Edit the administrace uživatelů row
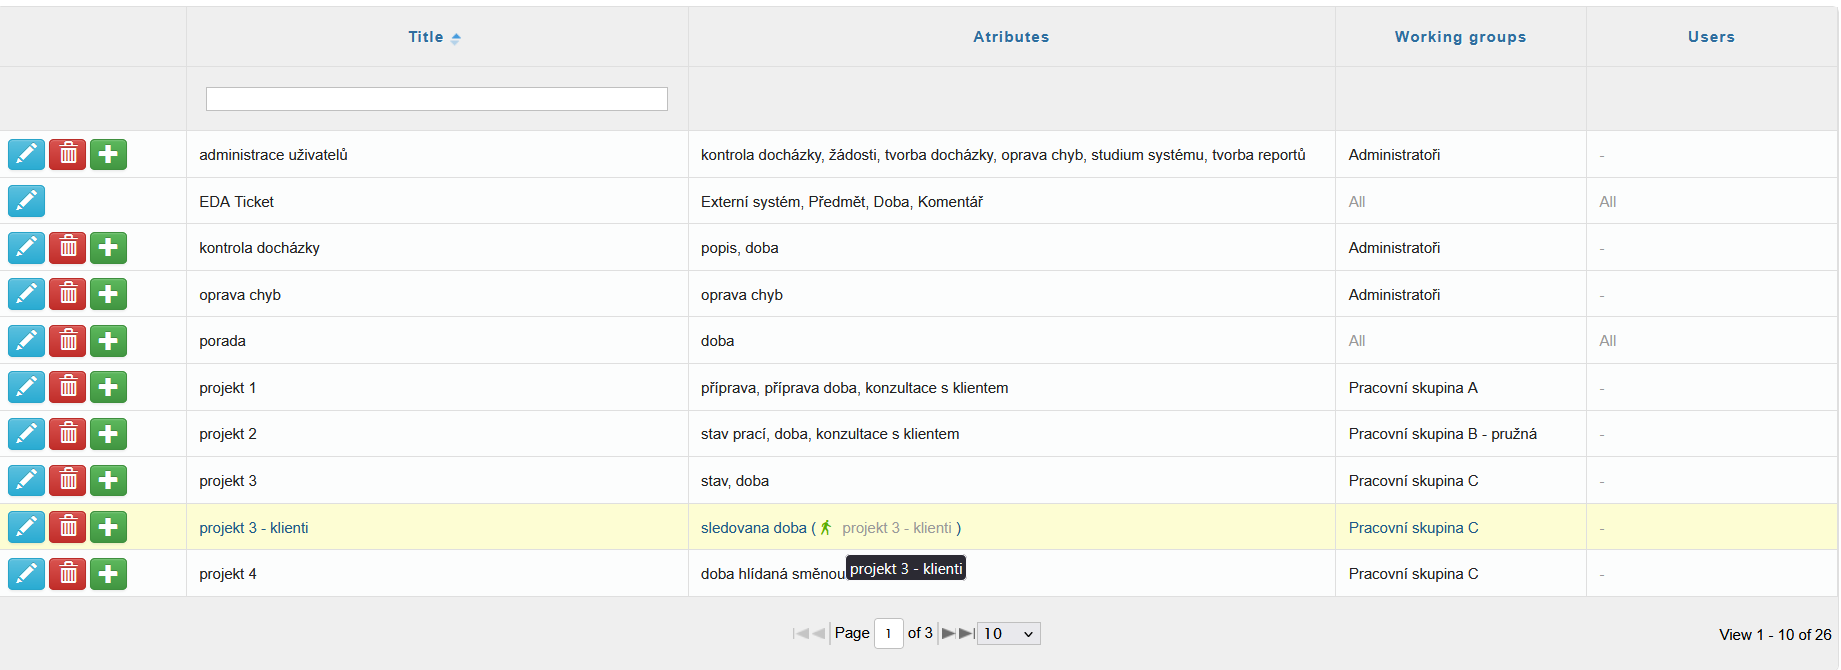1841x670 pixels. (26, 155)
